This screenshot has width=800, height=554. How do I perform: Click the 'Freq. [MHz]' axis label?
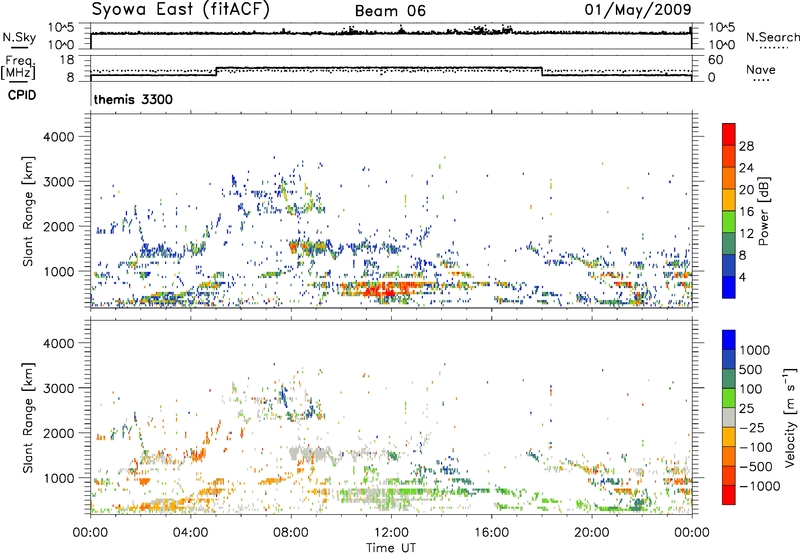pos(19,67)
